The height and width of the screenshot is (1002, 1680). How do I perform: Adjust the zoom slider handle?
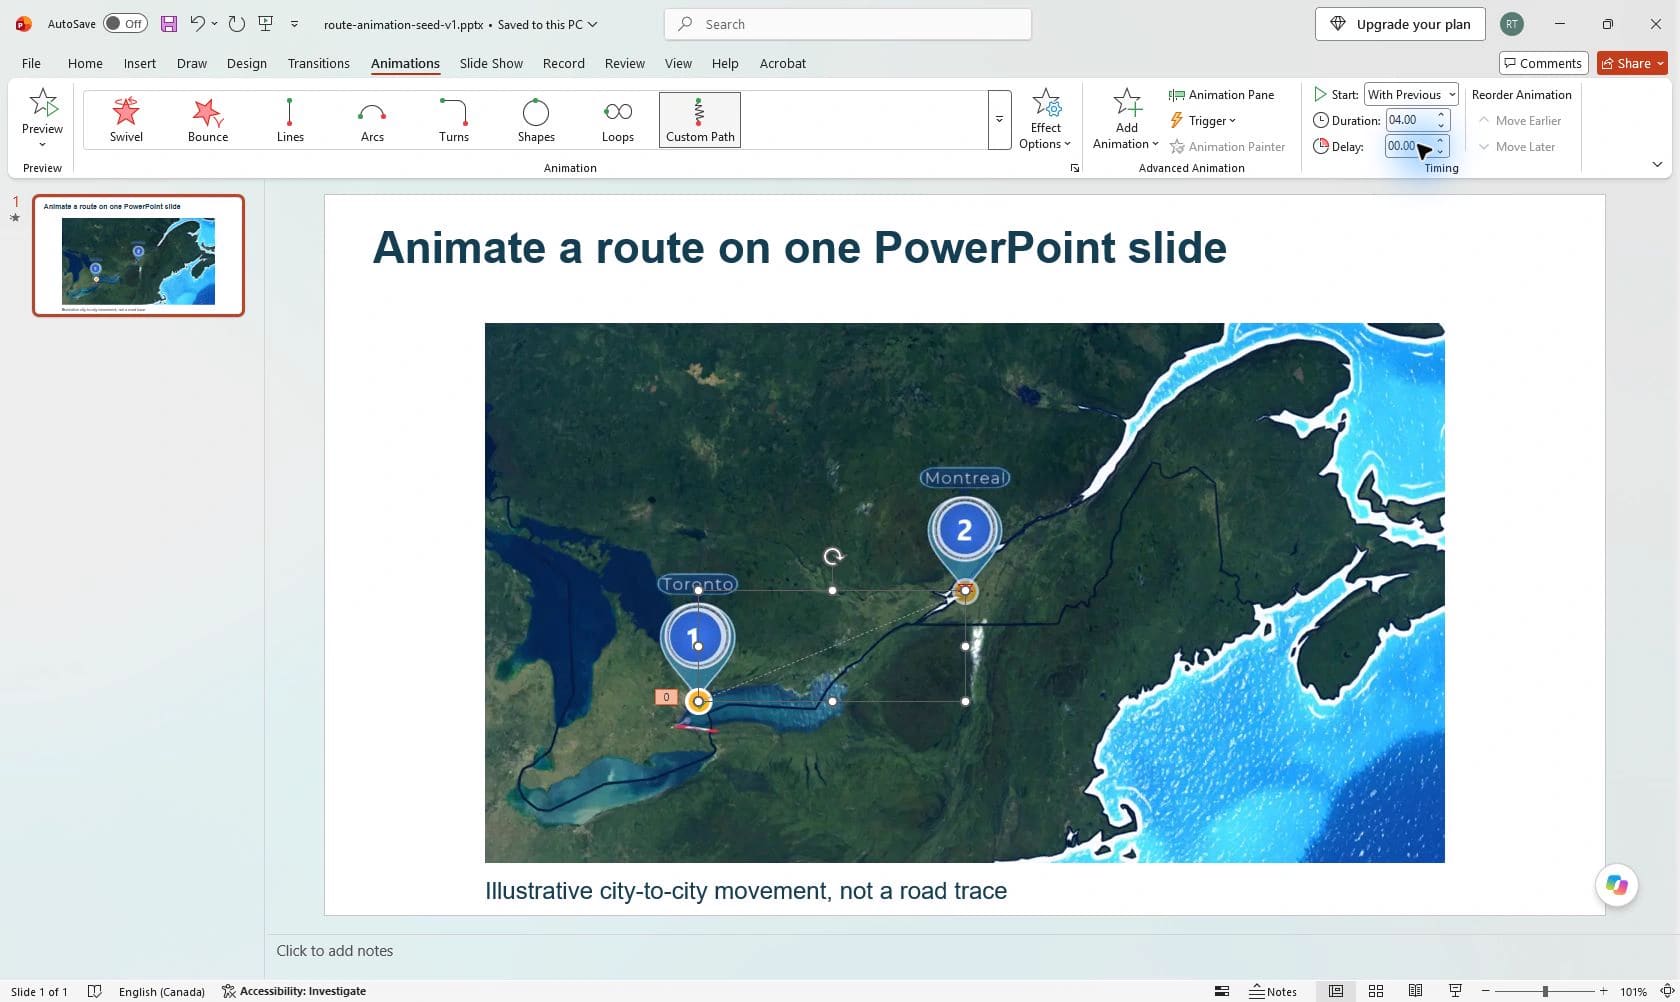pyautogui.click(x=1545, y=991)
